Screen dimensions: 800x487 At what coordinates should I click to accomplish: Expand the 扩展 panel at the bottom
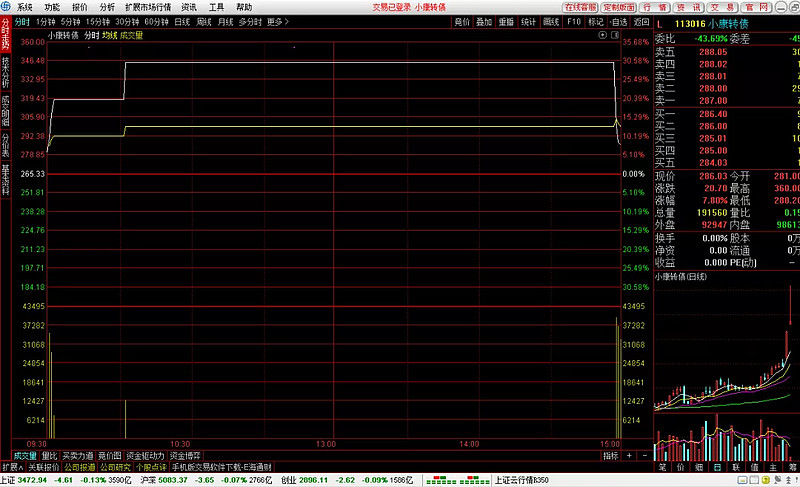pos(13,467)
